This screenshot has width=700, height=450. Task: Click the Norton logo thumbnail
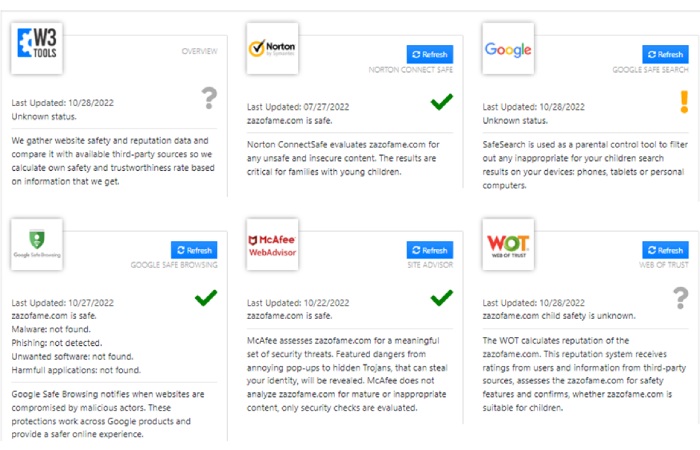pos(272,48)
